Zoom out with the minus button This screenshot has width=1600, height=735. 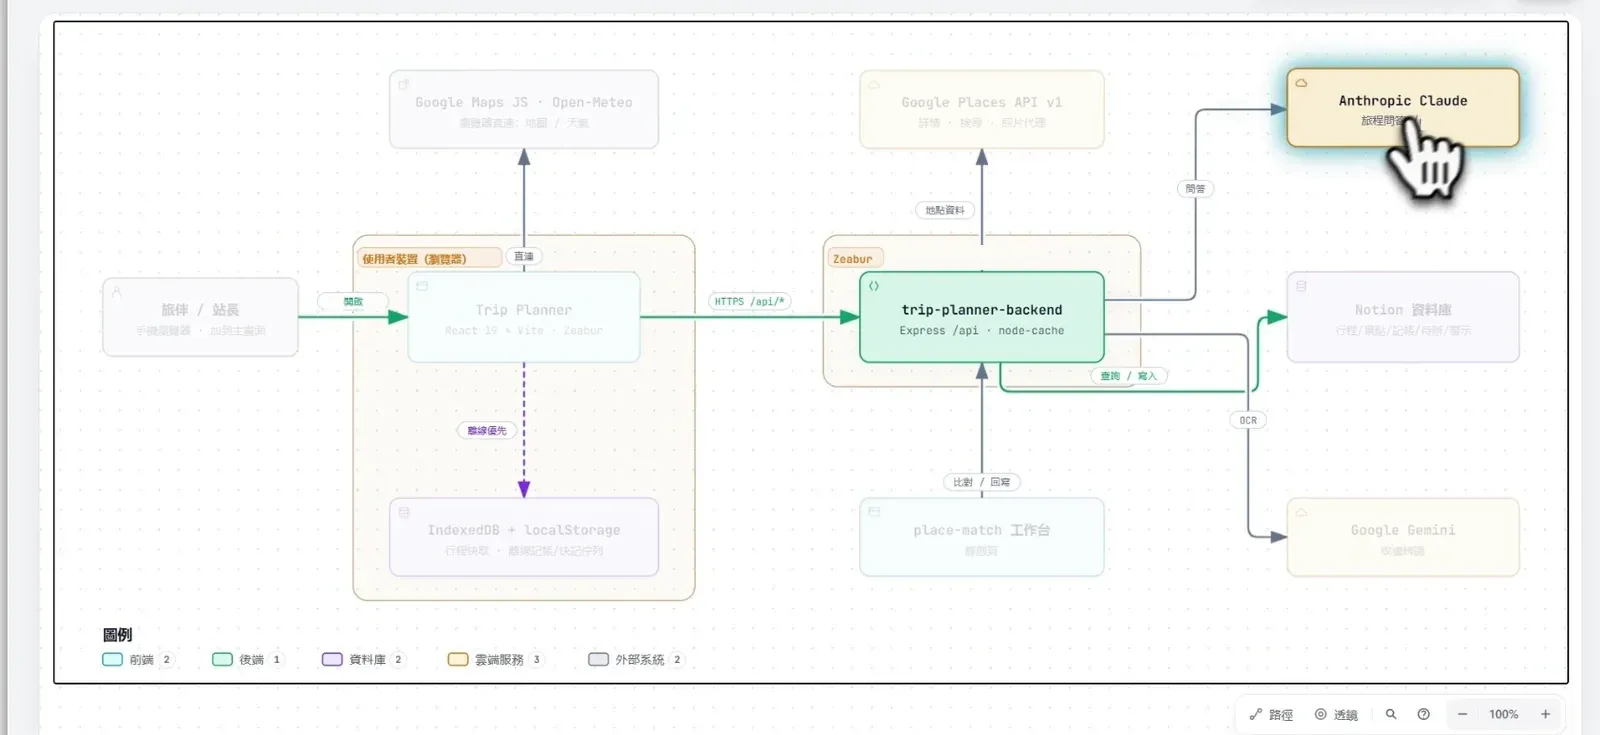(1462, 714)
